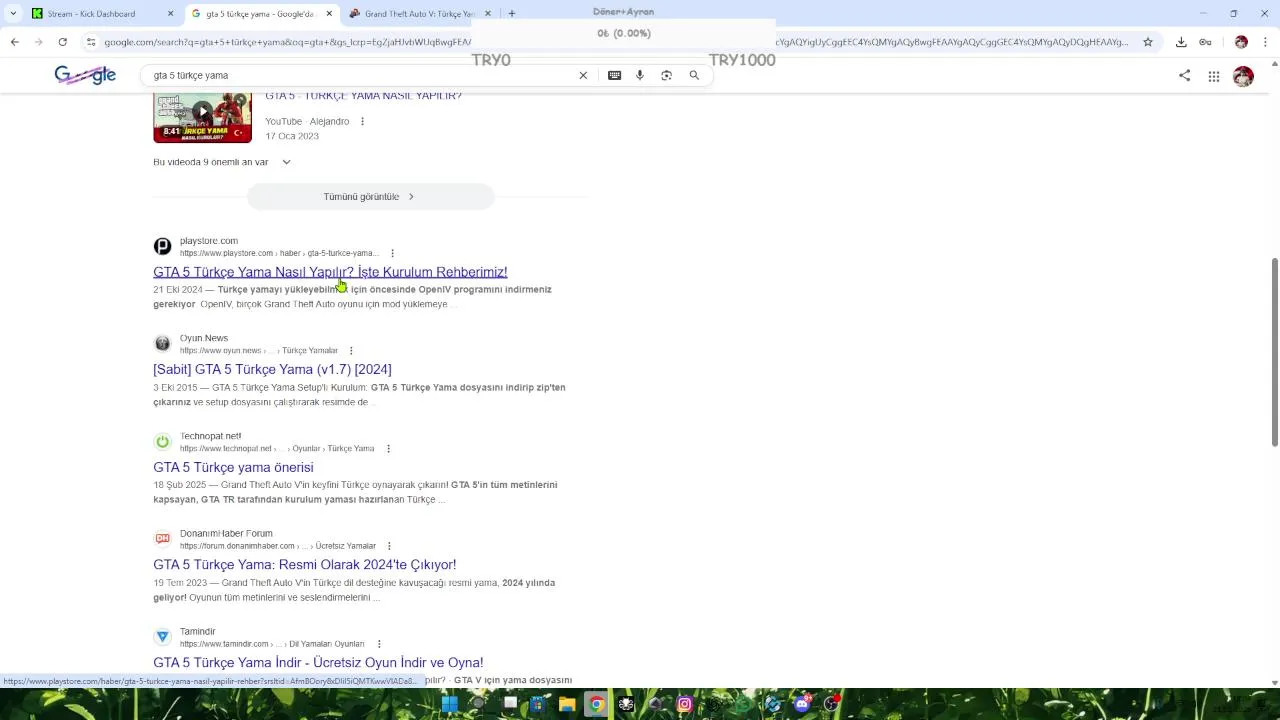The height and width of the screenshot is (720, 1280).
Task: Open more options for Technopat.net result
Action: (x=388, y=448)
